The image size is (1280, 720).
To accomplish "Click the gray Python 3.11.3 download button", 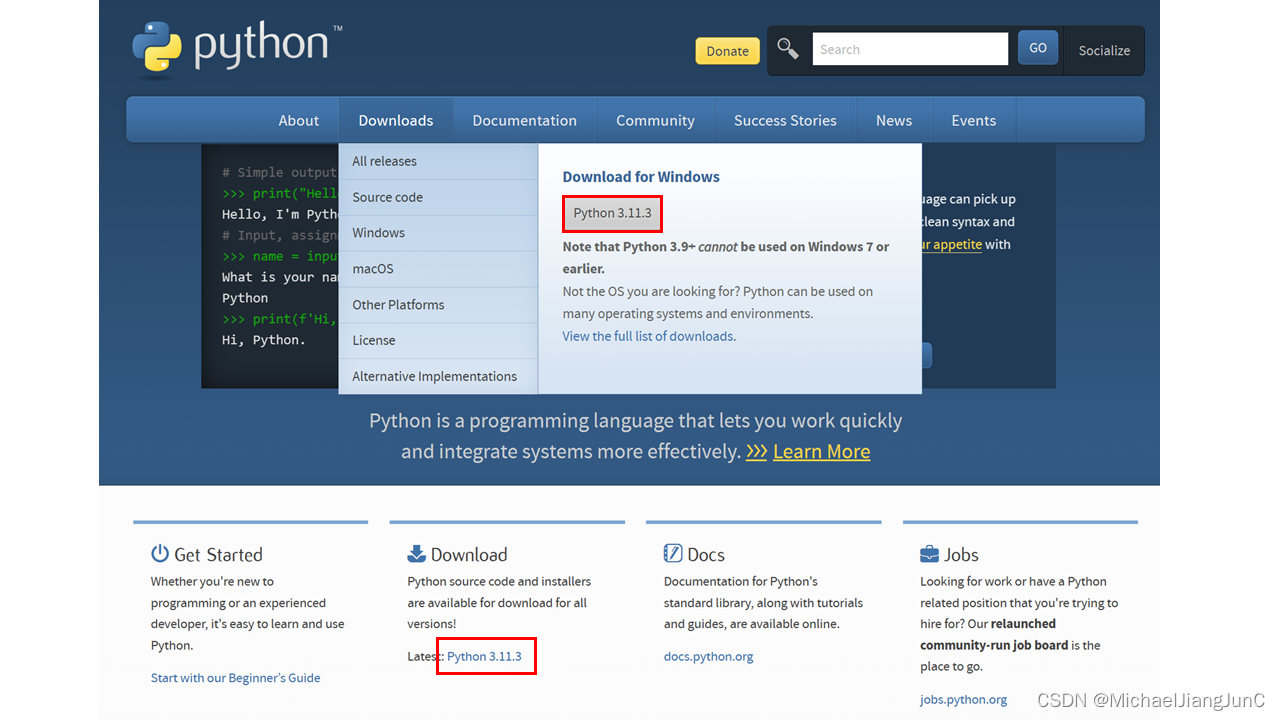I will click(612, 213).
